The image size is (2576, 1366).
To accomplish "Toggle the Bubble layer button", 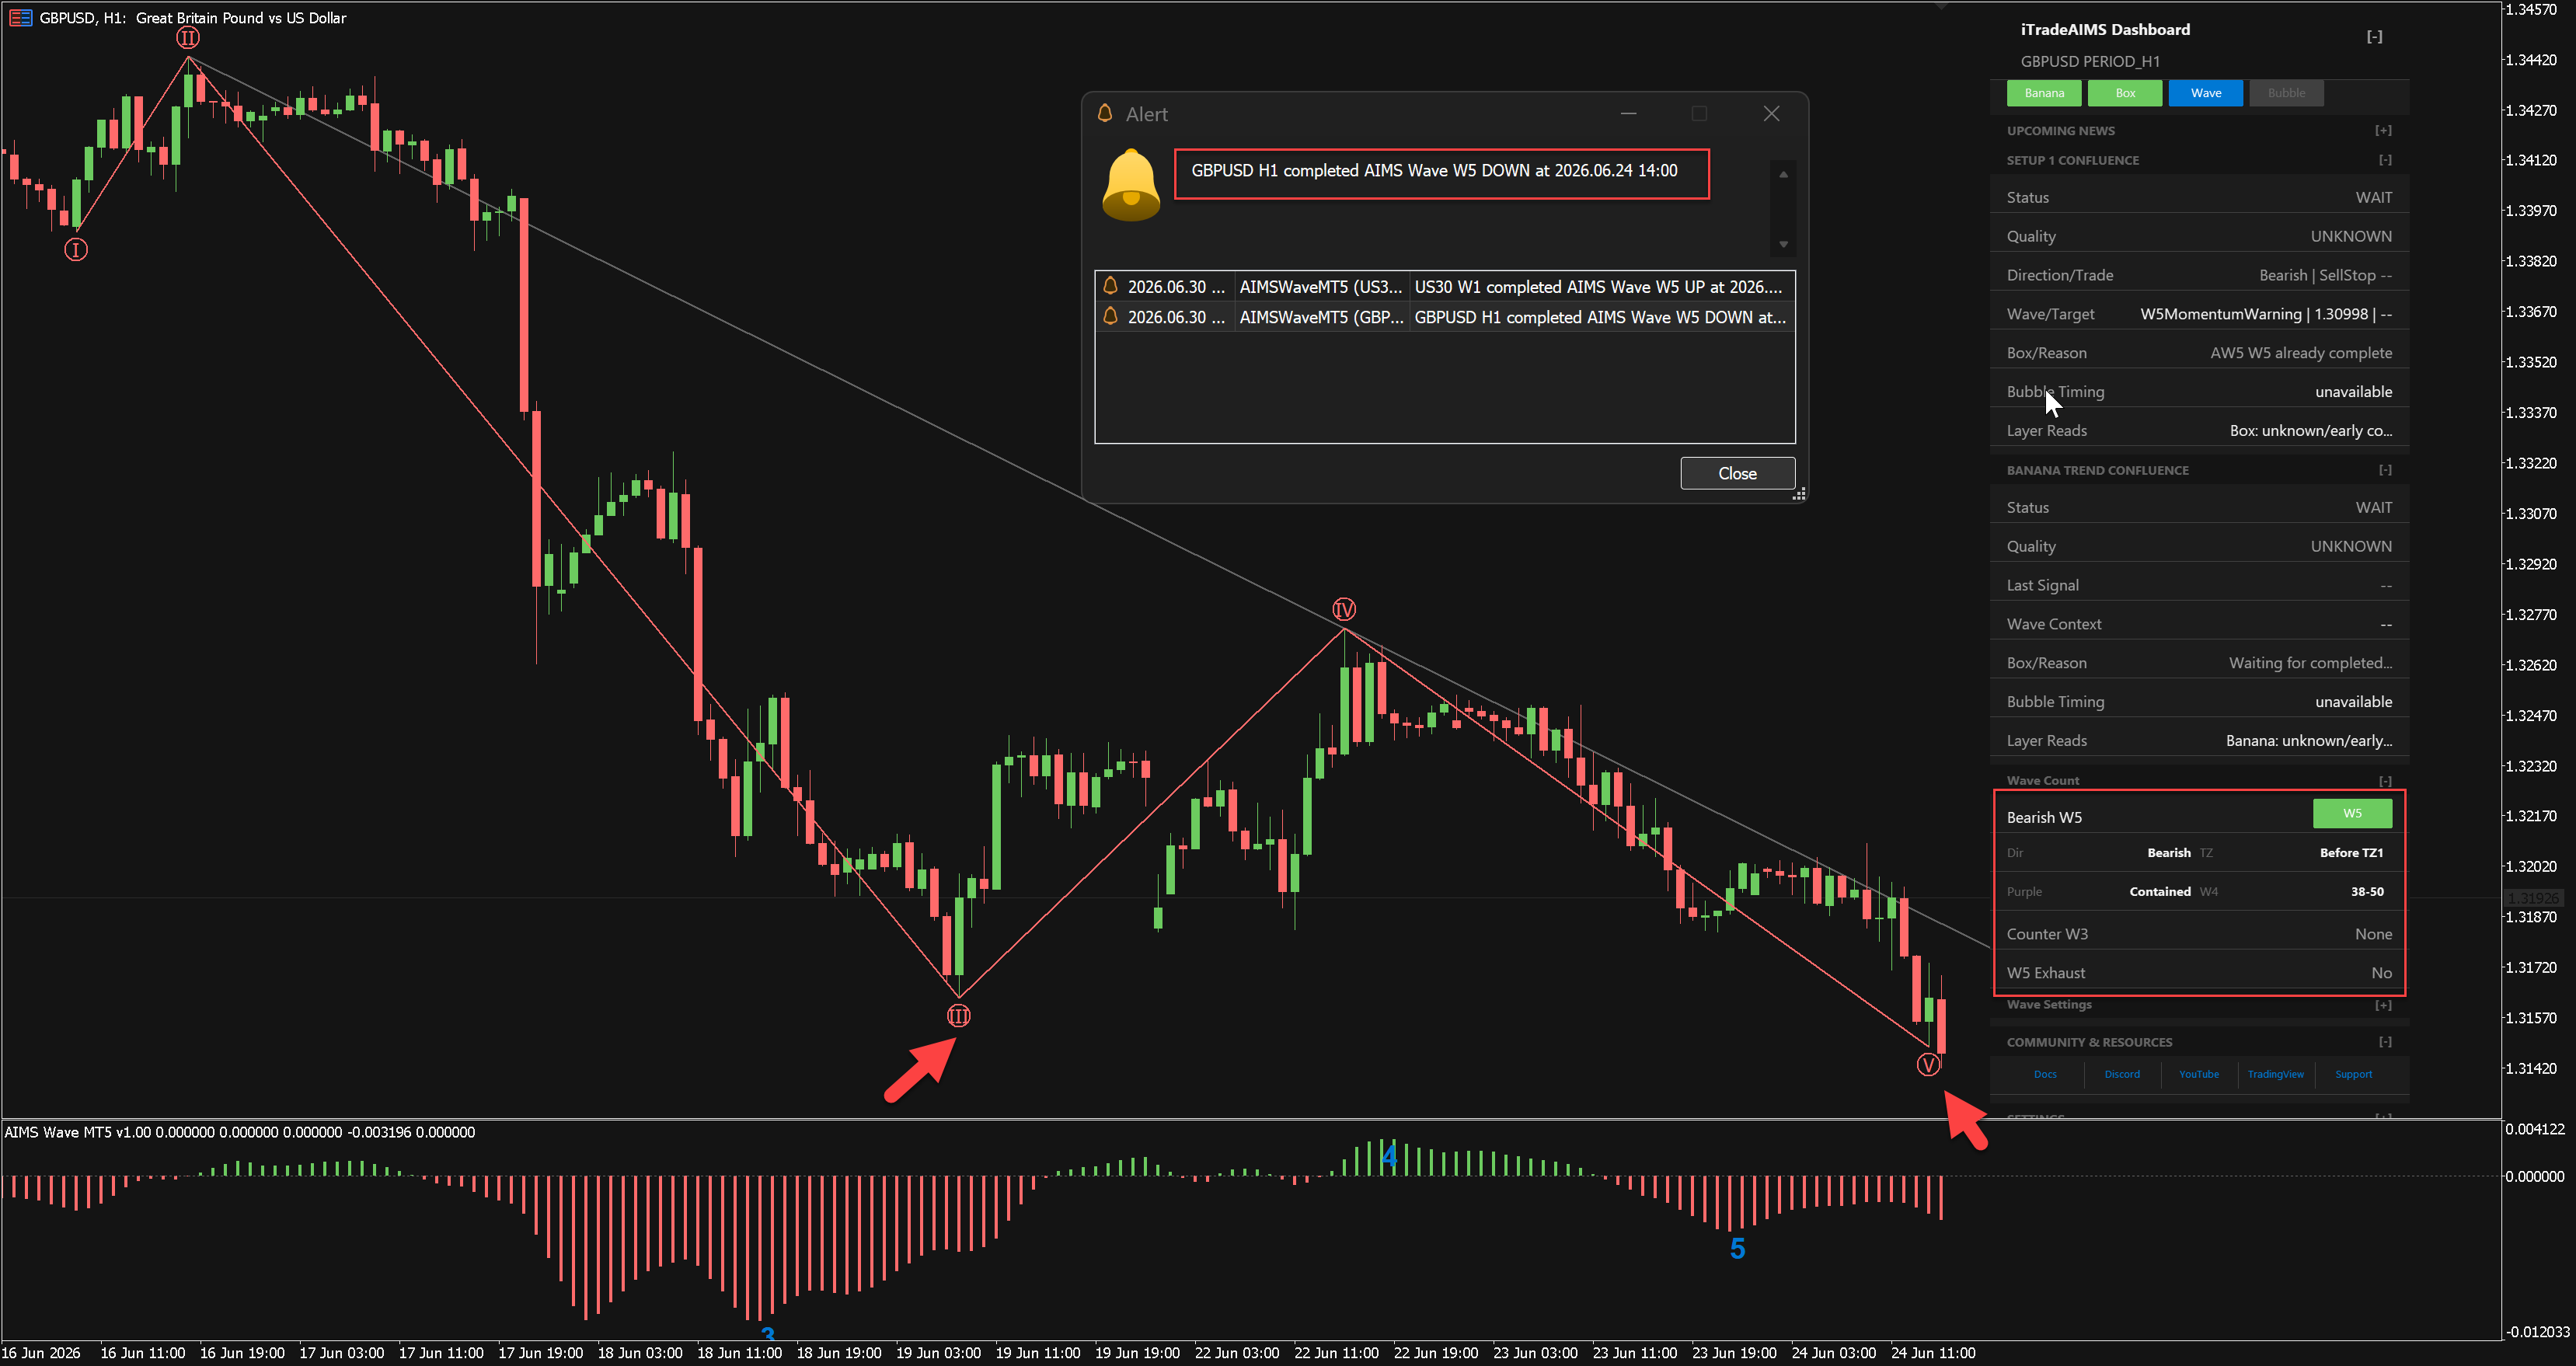I will (x=2286, y=93).
